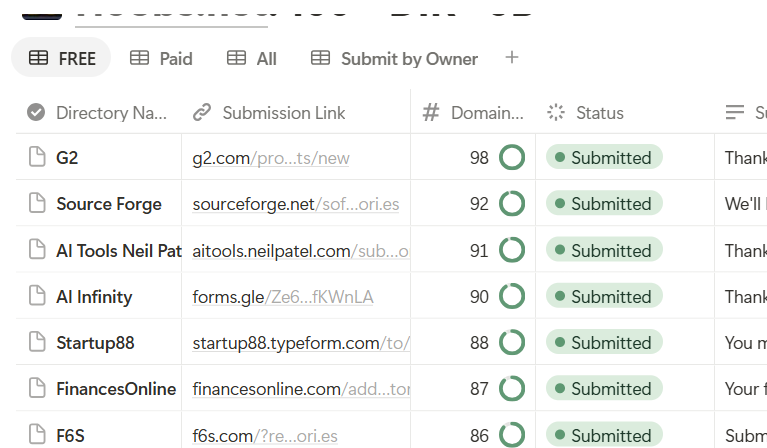Click the Status column spinner icon

click(556, 112)
